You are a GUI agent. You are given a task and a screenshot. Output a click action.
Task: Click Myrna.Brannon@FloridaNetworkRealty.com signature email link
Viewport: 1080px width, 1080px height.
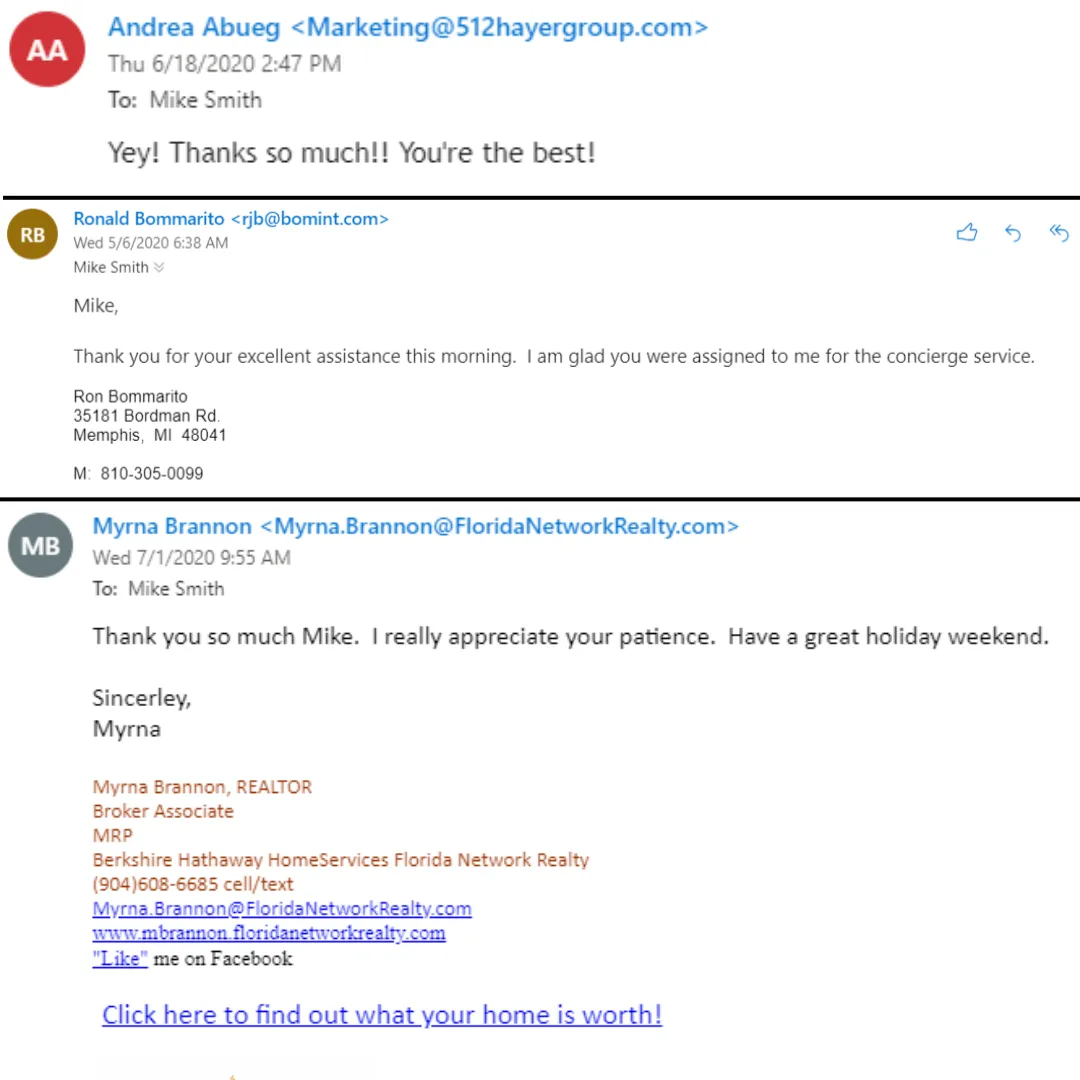282,908
